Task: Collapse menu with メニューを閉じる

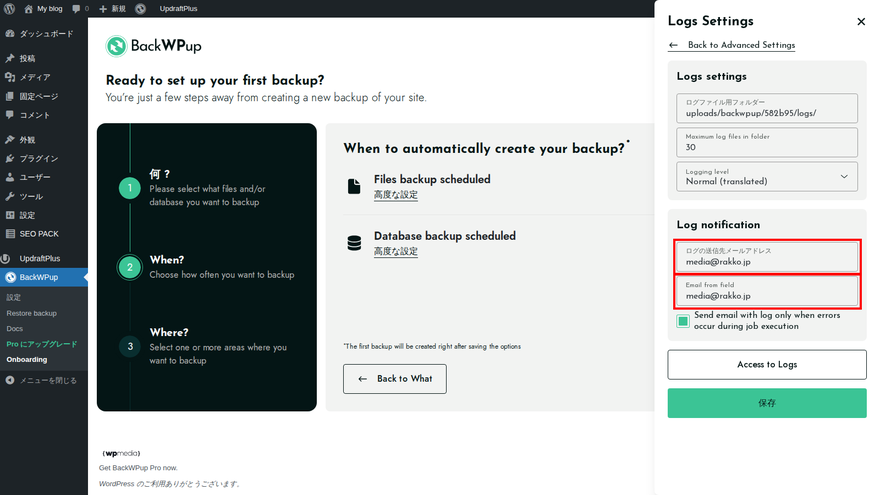Action: (x=44, y=381)
